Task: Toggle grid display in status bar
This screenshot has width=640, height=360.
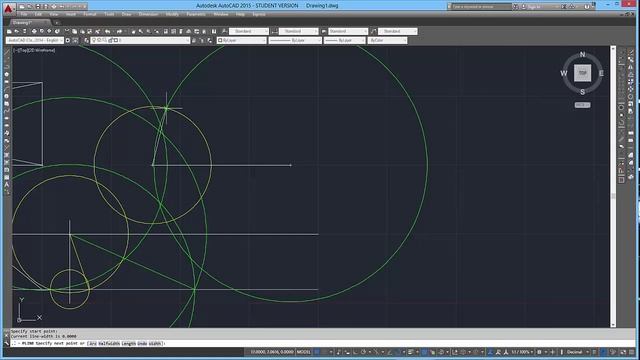Action: (317, 352)
